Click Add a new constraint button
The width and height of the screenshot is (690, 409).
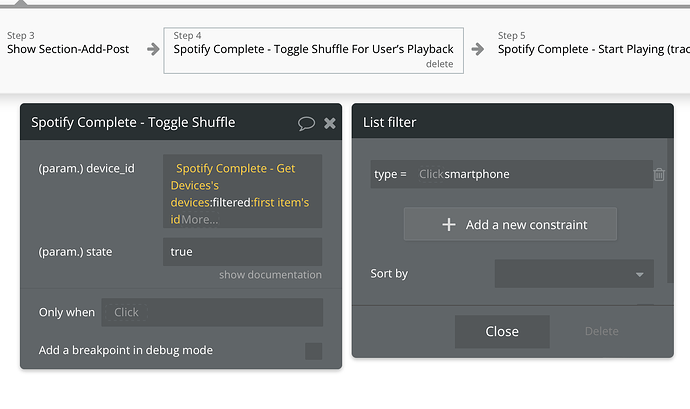click(510, 225)
